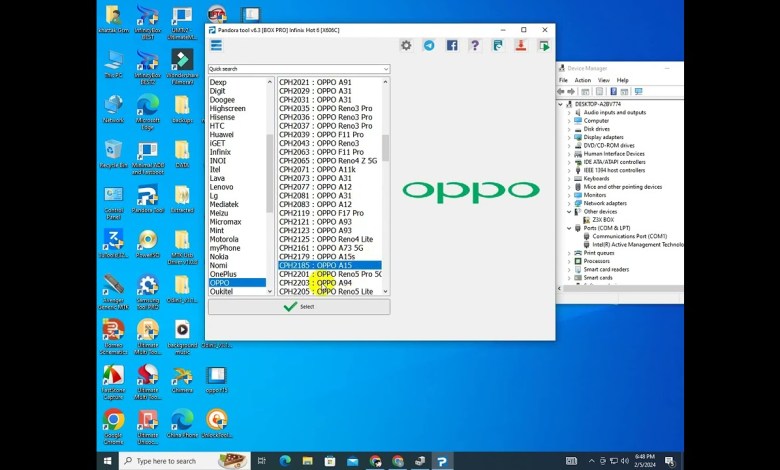Viewport: 780px width, 470px height.
Task: Click the red download icon in Pandora toolbar
Action: coord(521,46)
